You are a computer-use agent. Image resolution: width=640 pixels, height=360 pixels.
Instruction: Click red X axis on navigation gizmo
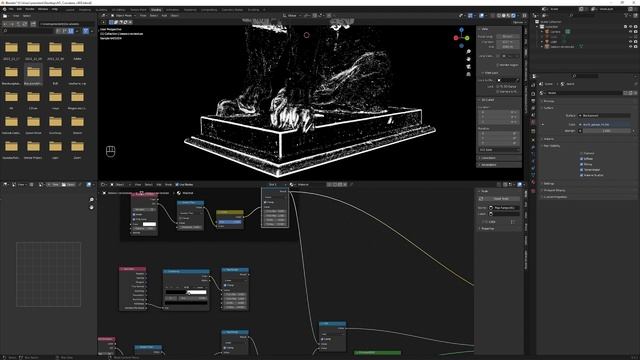[456, 38]
